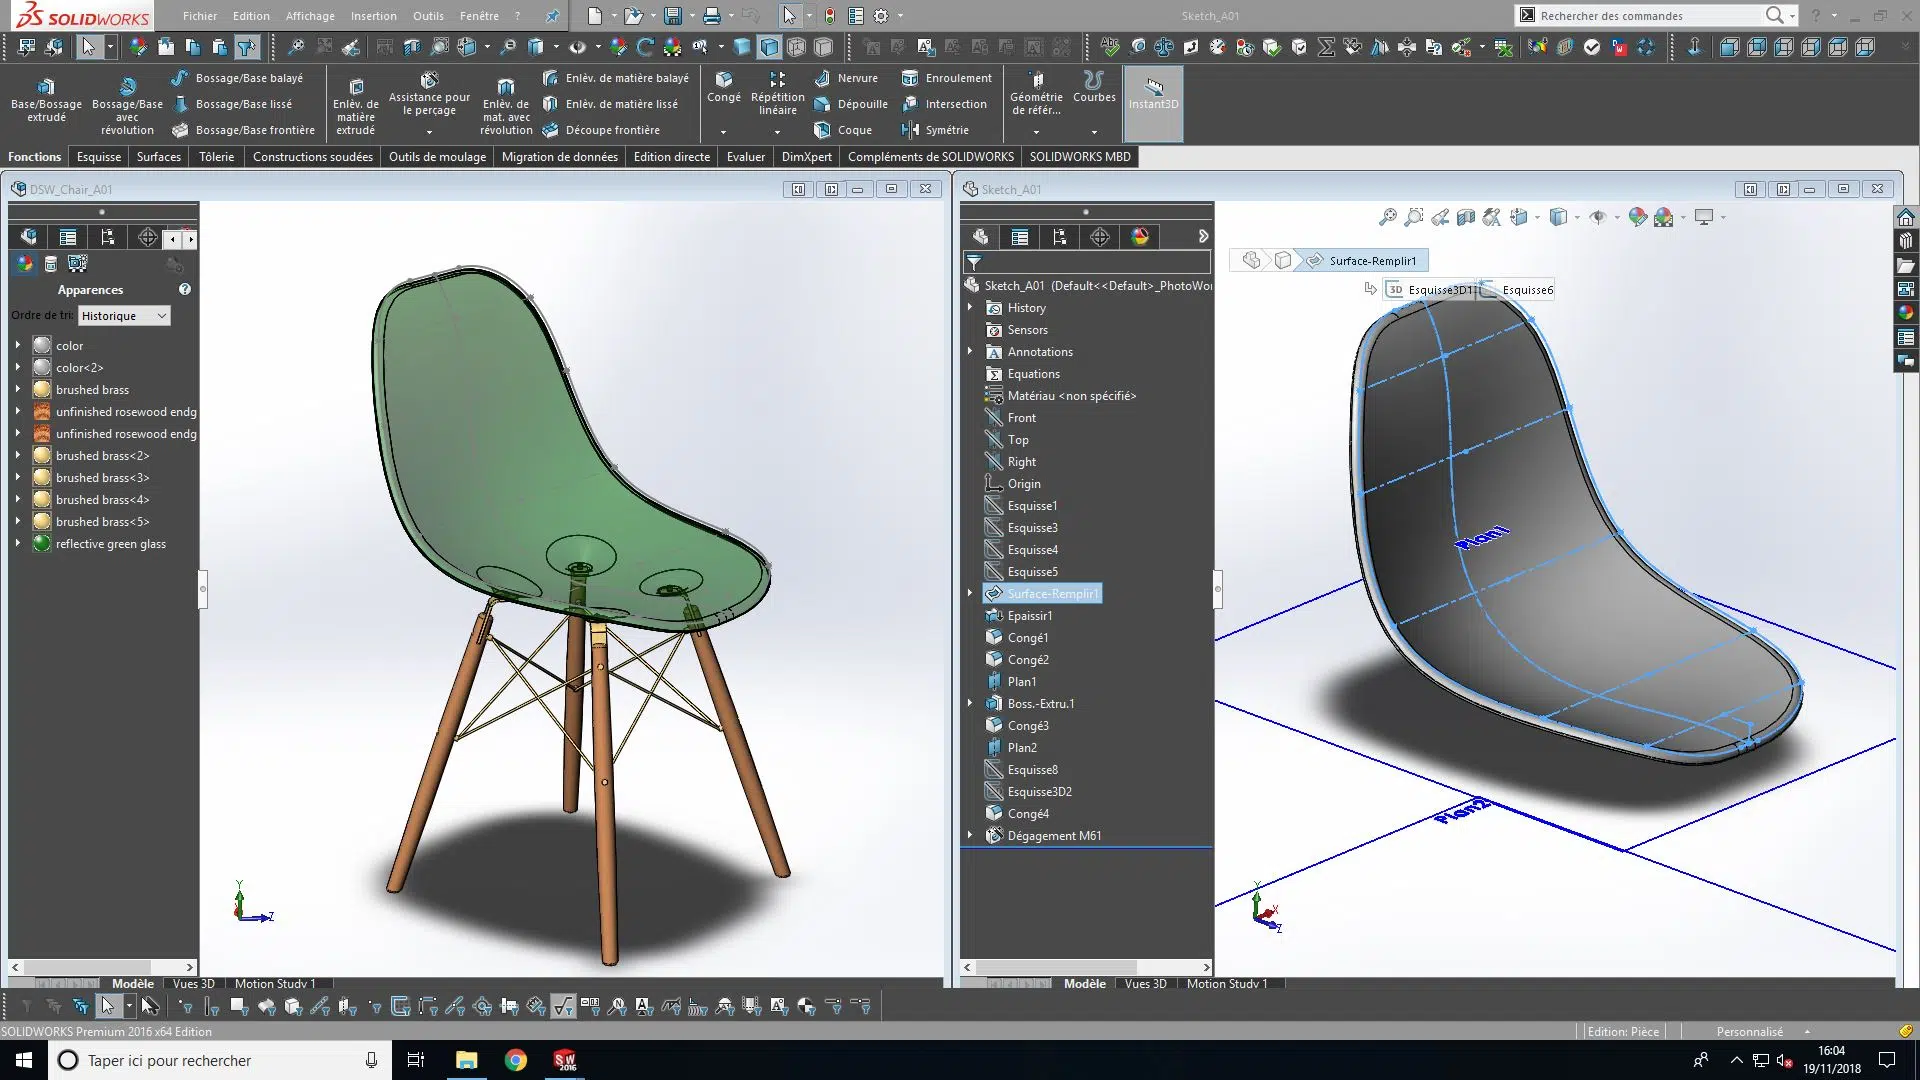Open the Ordre de tri Historique dropdown
The width and height of the screenshot is (1920, 1080).
point(124,316)
